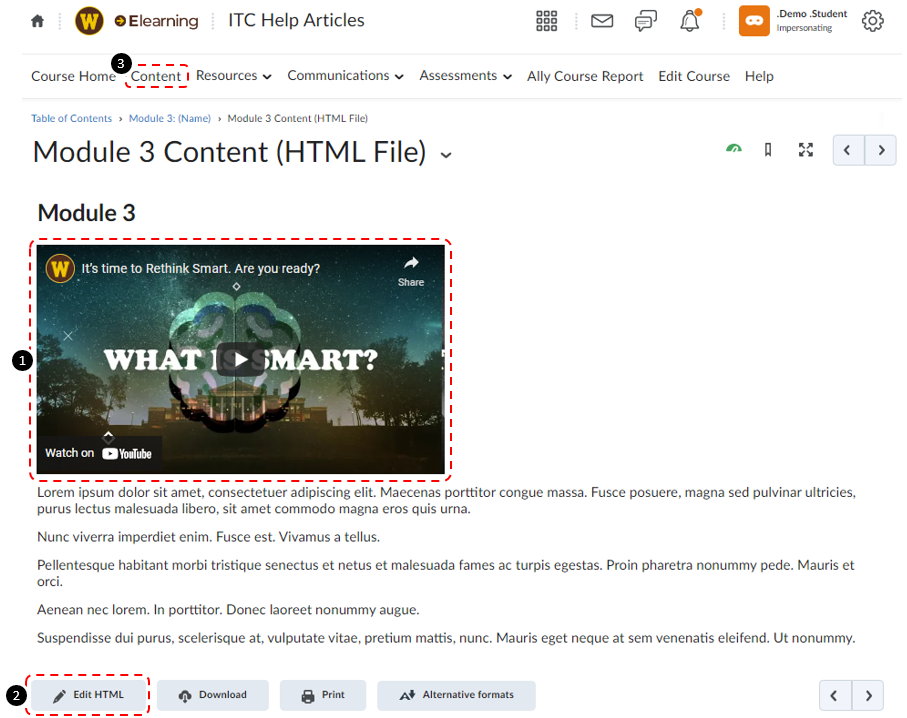907x718 pixels.
Task: Open the subscription alerts chat icon
Action: click(x=645, y=20)
